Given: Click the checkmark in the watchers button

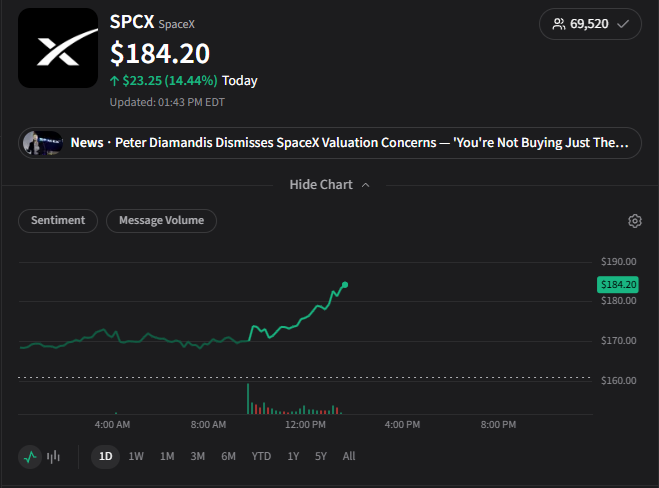Looking at the screenshot, I should pos(623,24).
